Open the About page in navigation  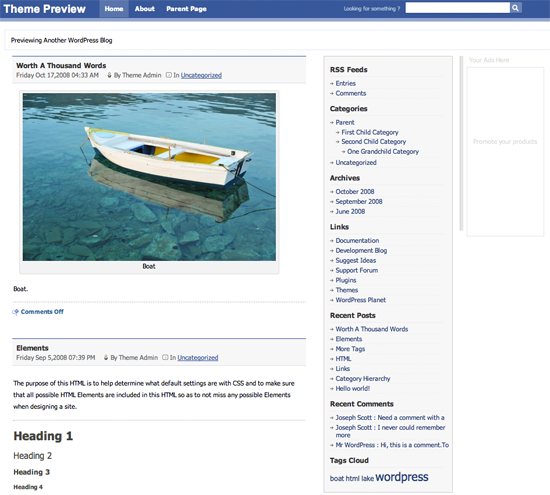145,9
